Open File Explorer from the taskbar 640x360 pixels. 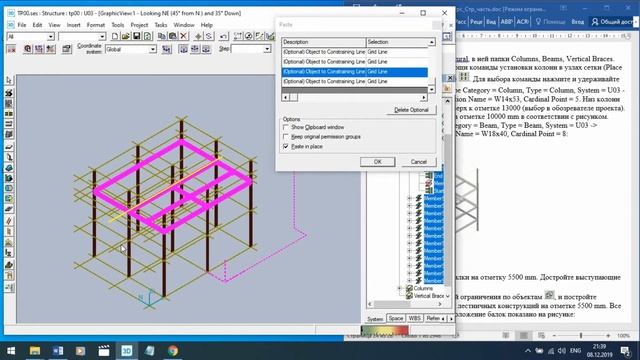click(35, 351)
